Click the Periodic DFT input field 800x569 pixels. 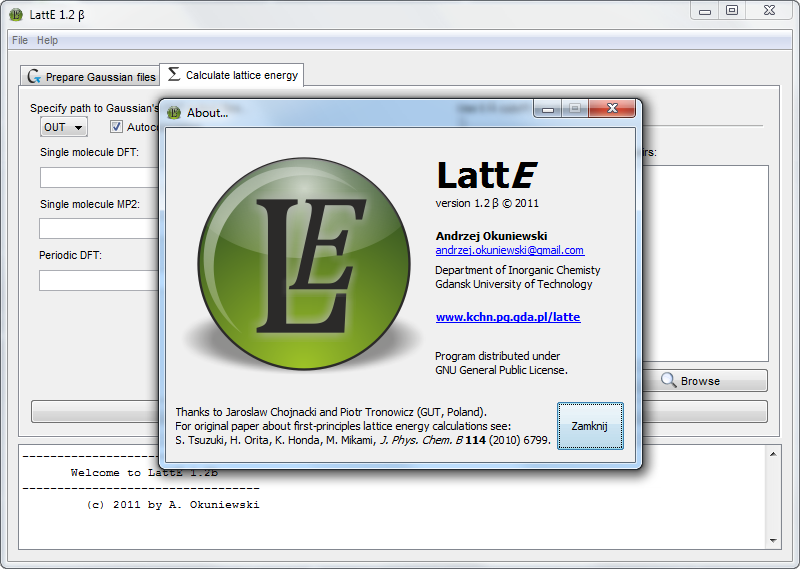coord(99,281)
